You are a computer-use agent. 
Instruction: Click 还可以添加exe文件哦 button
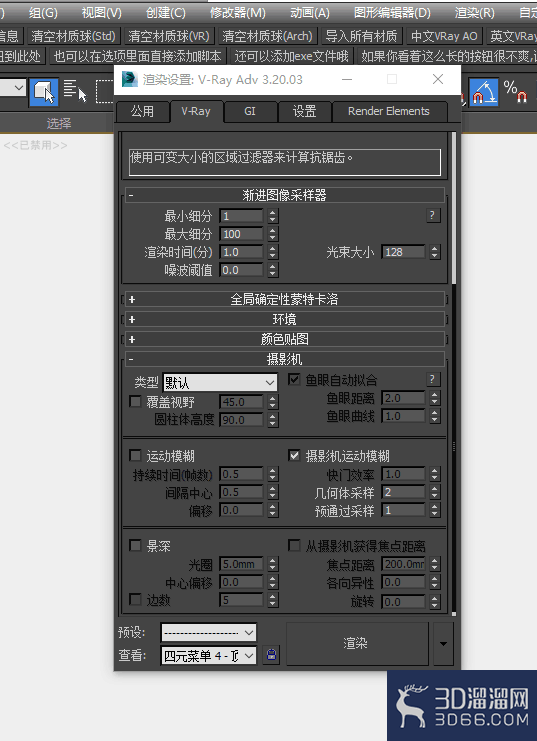[291, 57]
